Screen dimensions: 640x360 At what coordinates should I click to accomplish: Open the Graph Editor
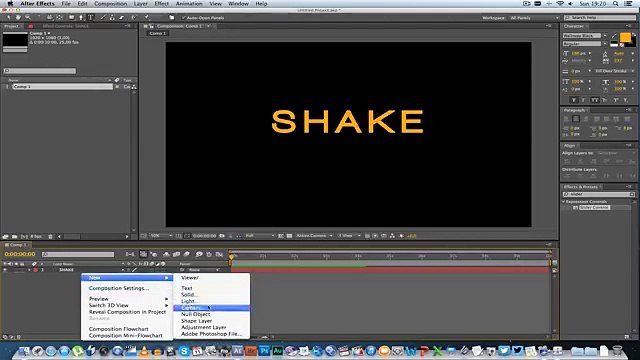tap(219, 254)
